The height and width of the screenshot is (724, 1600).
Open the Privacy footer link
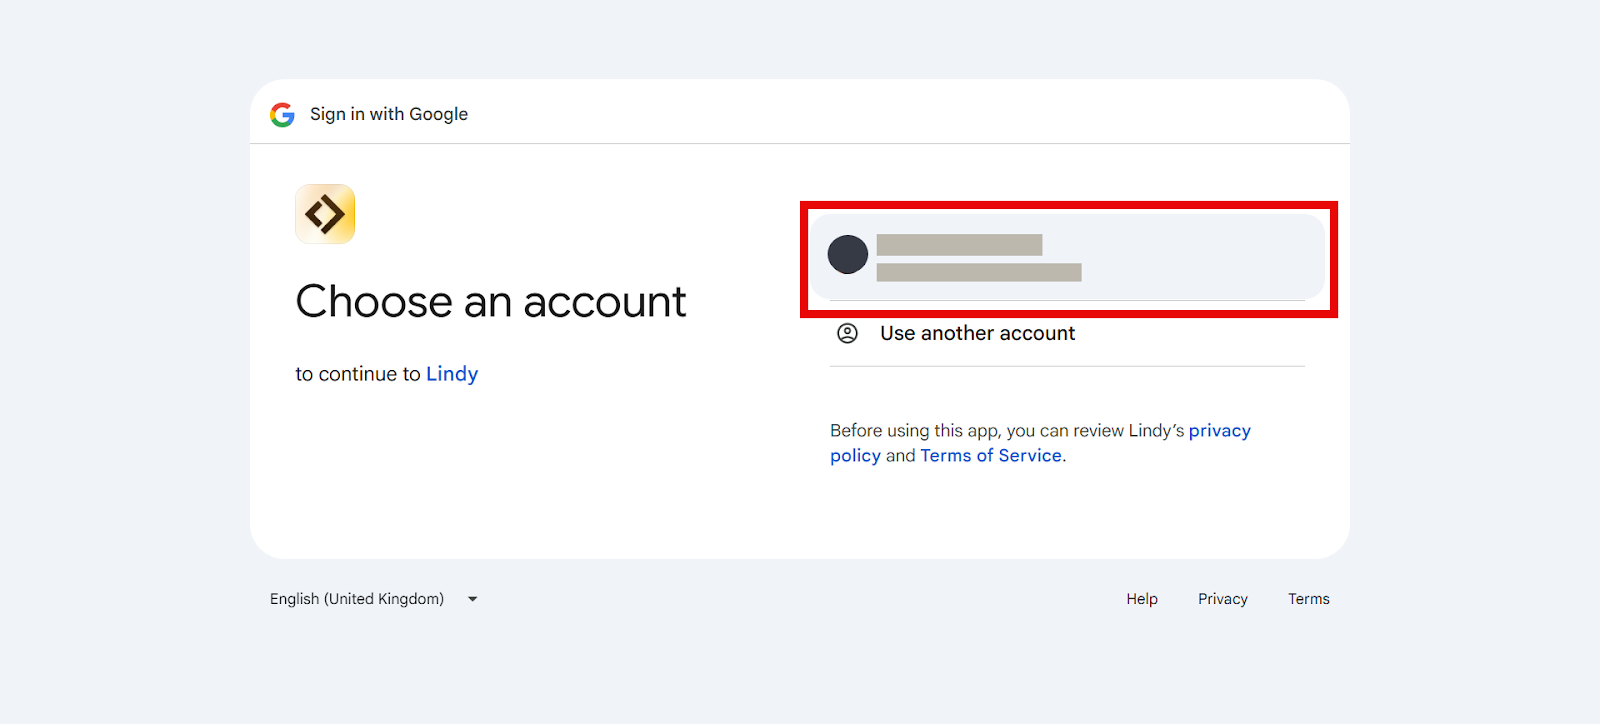coord(1223,599)
